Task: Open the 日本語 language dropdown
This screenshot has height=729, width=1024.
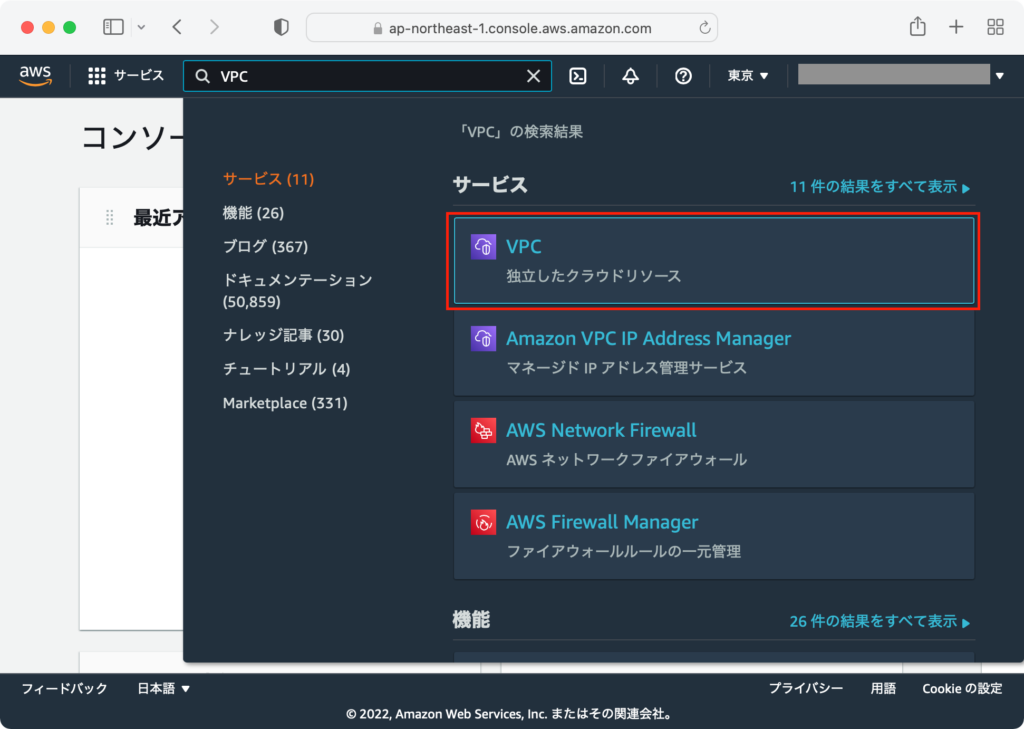Action: (163, 688)
